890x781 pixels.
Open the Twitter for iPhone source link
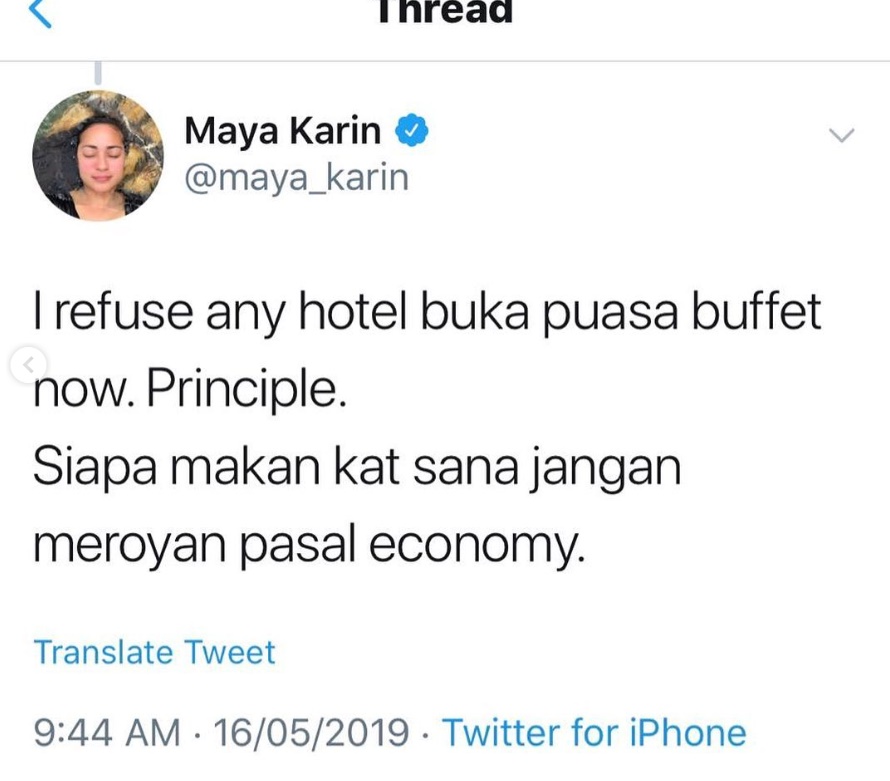pyautogui.click(x=594, y=732)
